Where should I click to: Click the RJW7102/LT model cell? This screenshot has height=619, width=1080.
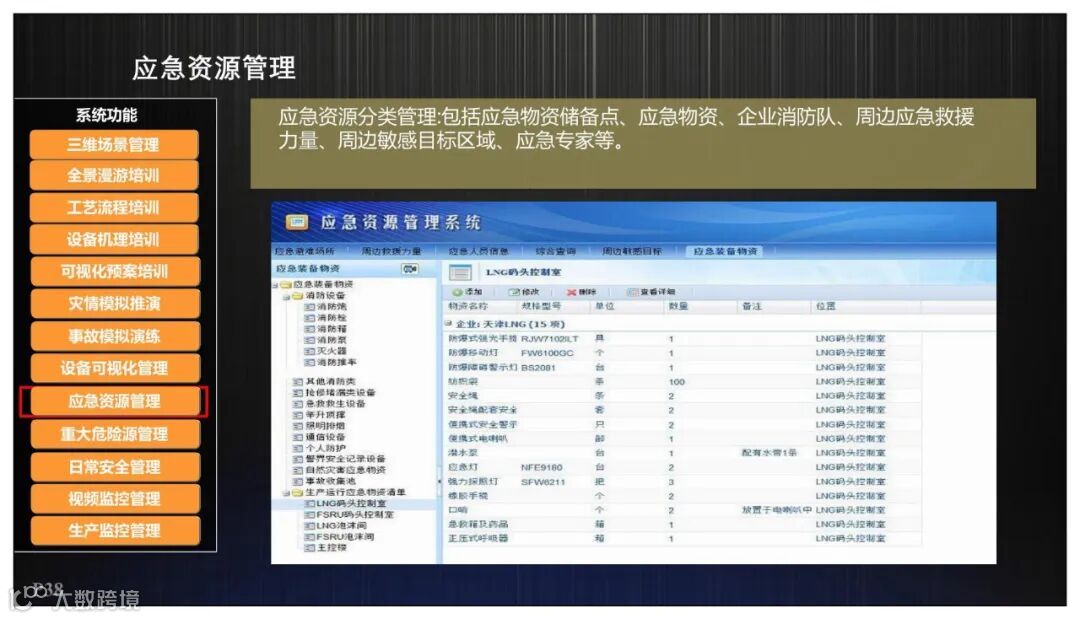550,339
